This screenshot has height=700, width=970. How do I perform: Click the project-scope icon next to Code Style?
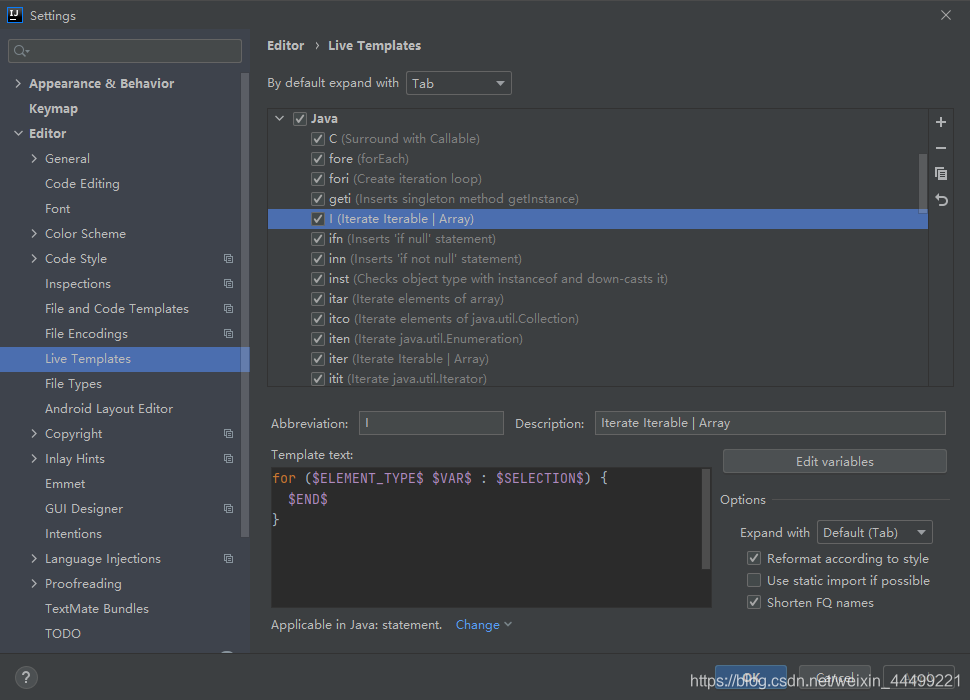coord(228,258)
